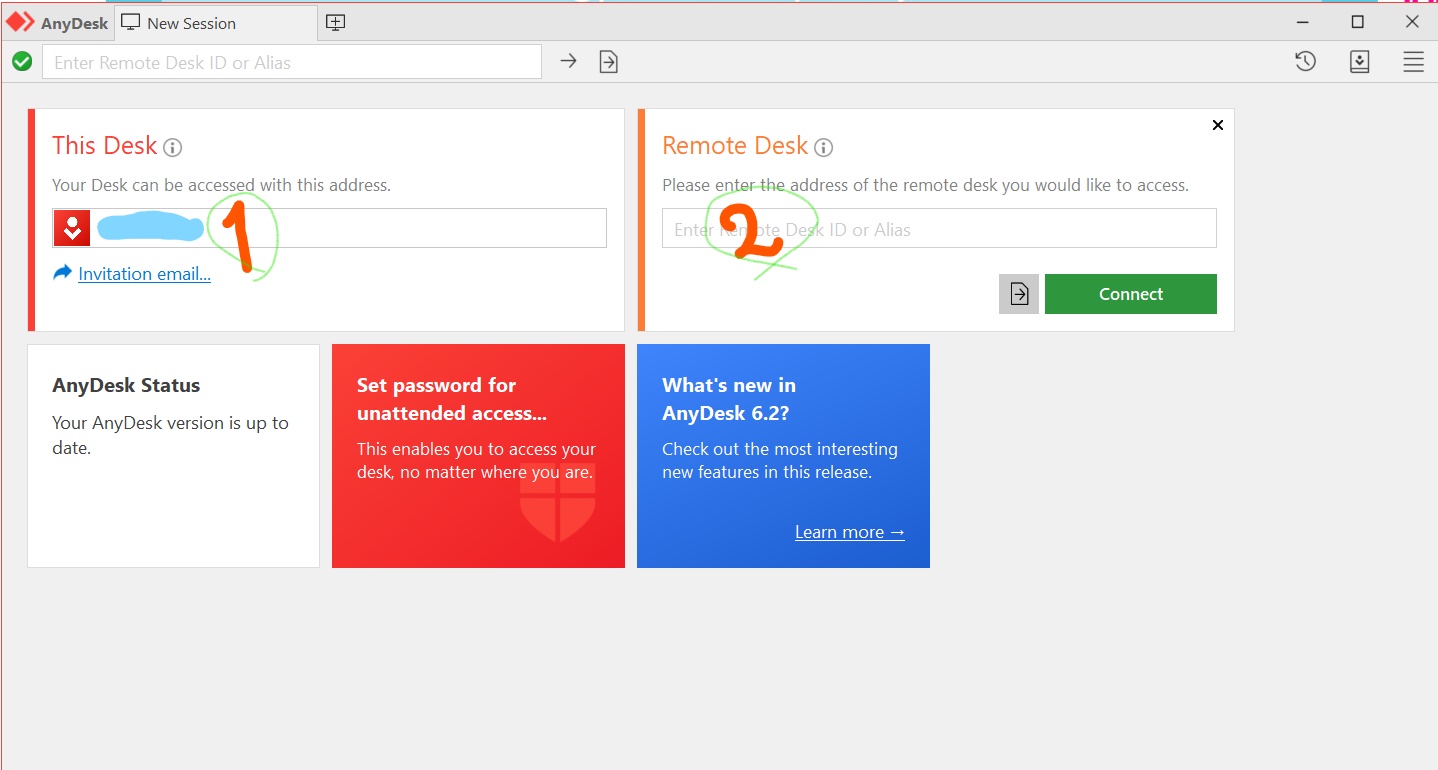
Task: Open the hamburger main menu
Action: coord(1413,62)
